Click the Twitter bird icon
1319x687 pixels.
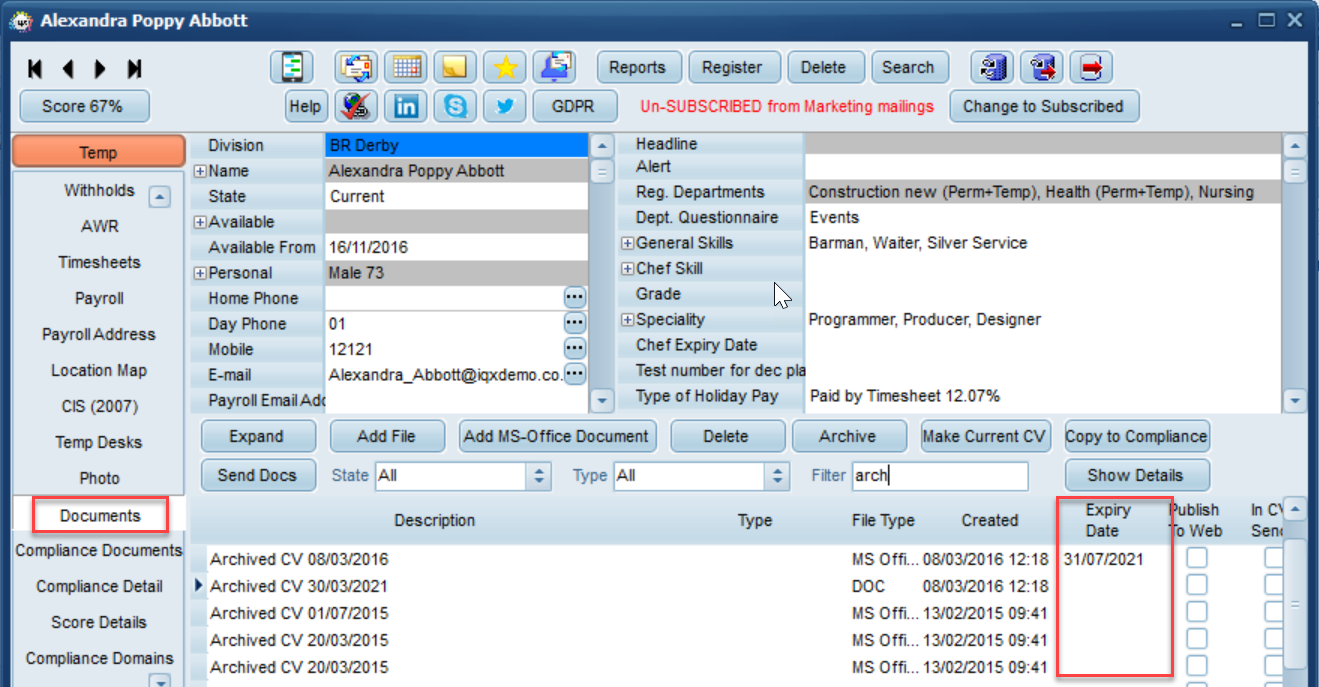click(x=505, y=106)
